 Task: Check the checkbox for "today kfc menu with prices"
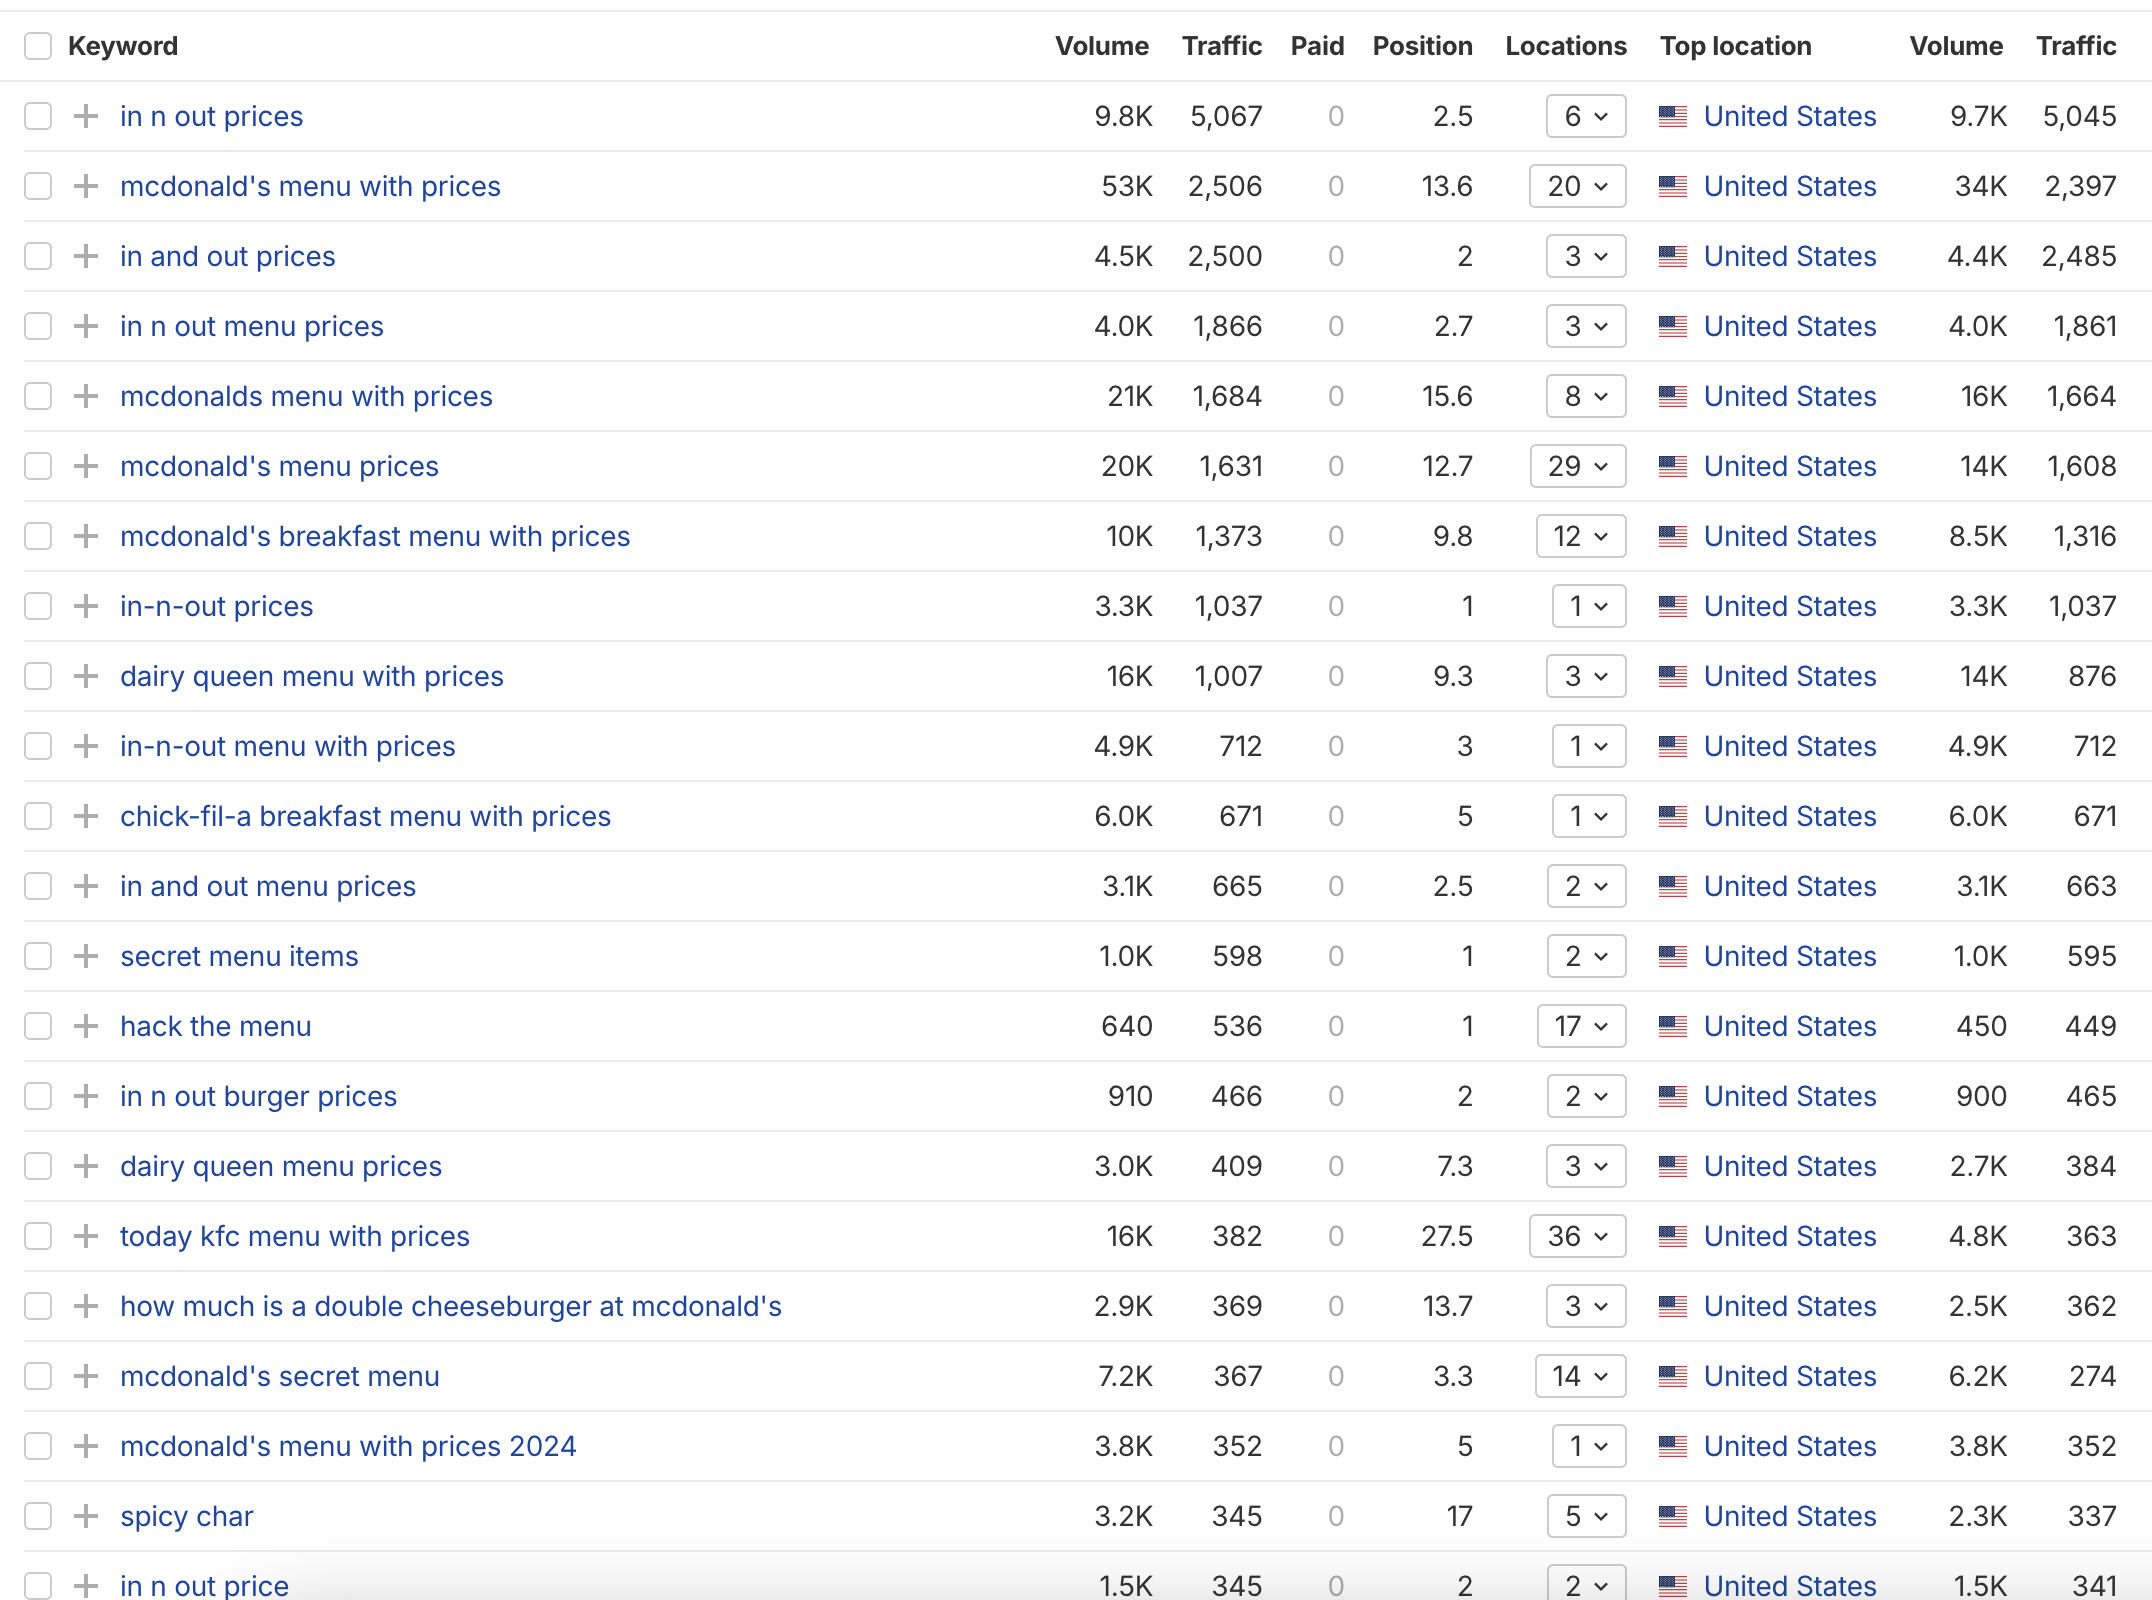38,1236
